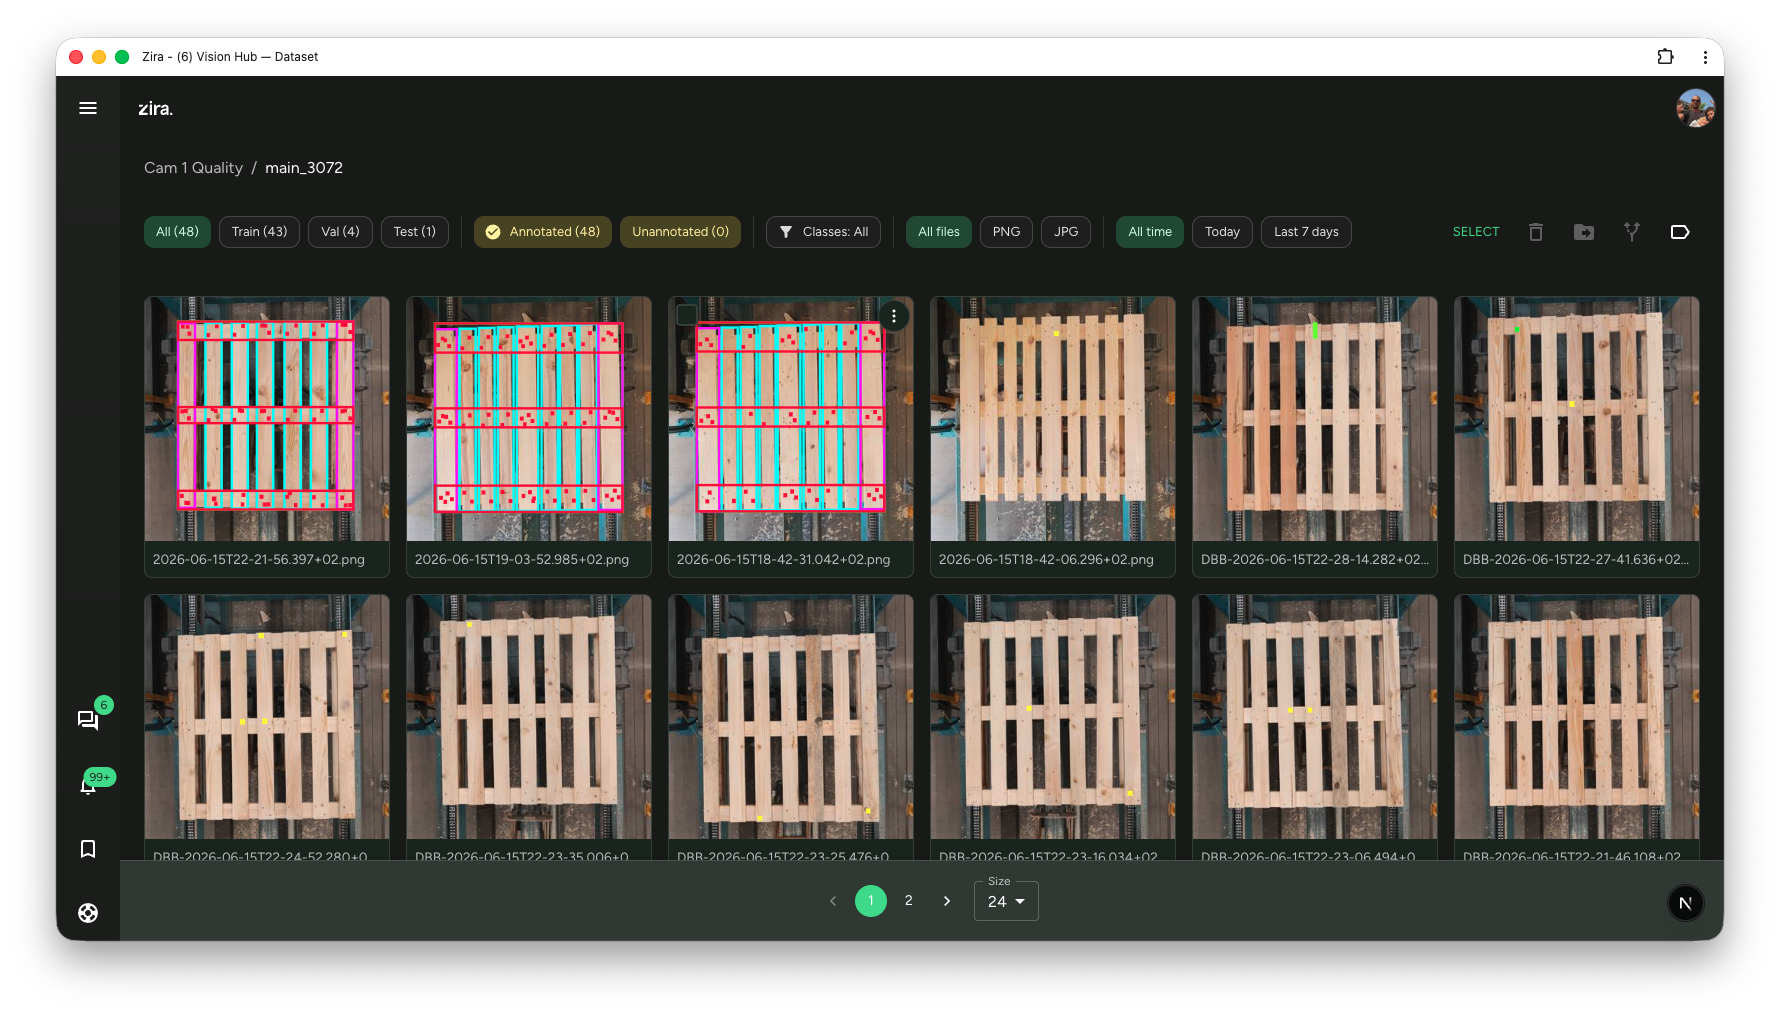Open browser extensions puzzle icon
This screenshot has height=1015, width=1780.
pos(1665,57)
